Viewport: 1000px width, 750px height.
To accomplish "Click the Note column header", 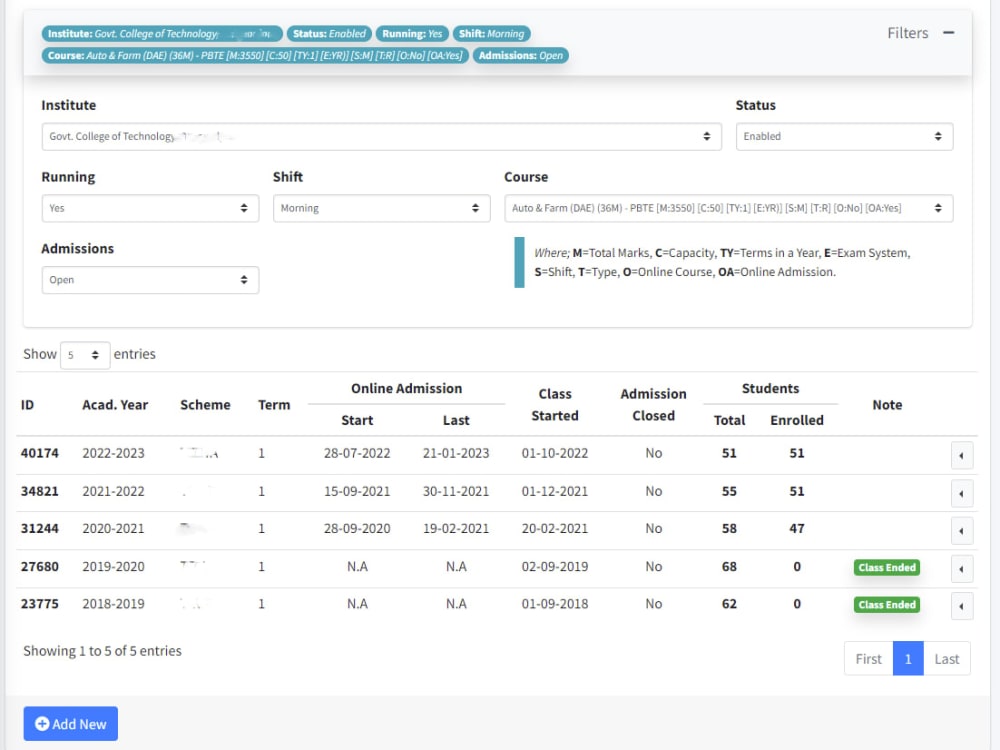I will coord(887,405).
